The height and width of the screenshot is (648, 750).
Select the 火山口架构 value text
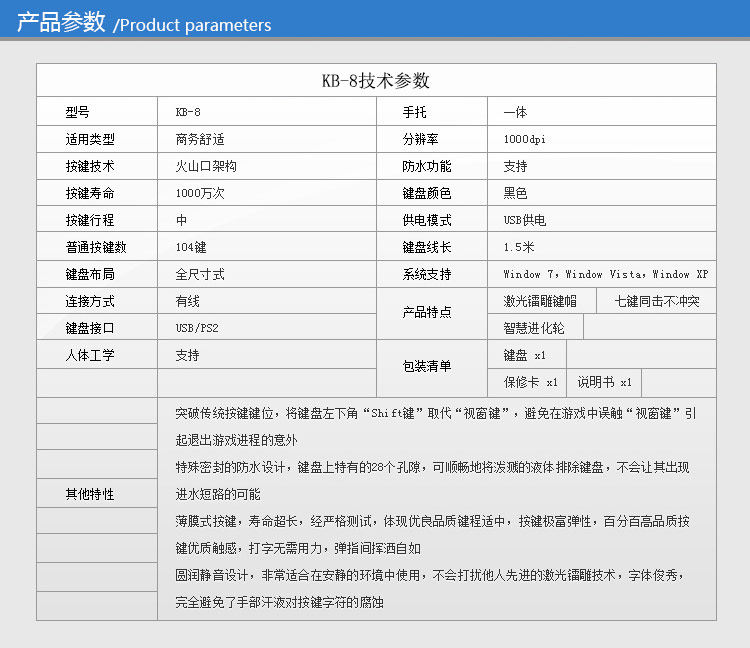pos(205,166)
